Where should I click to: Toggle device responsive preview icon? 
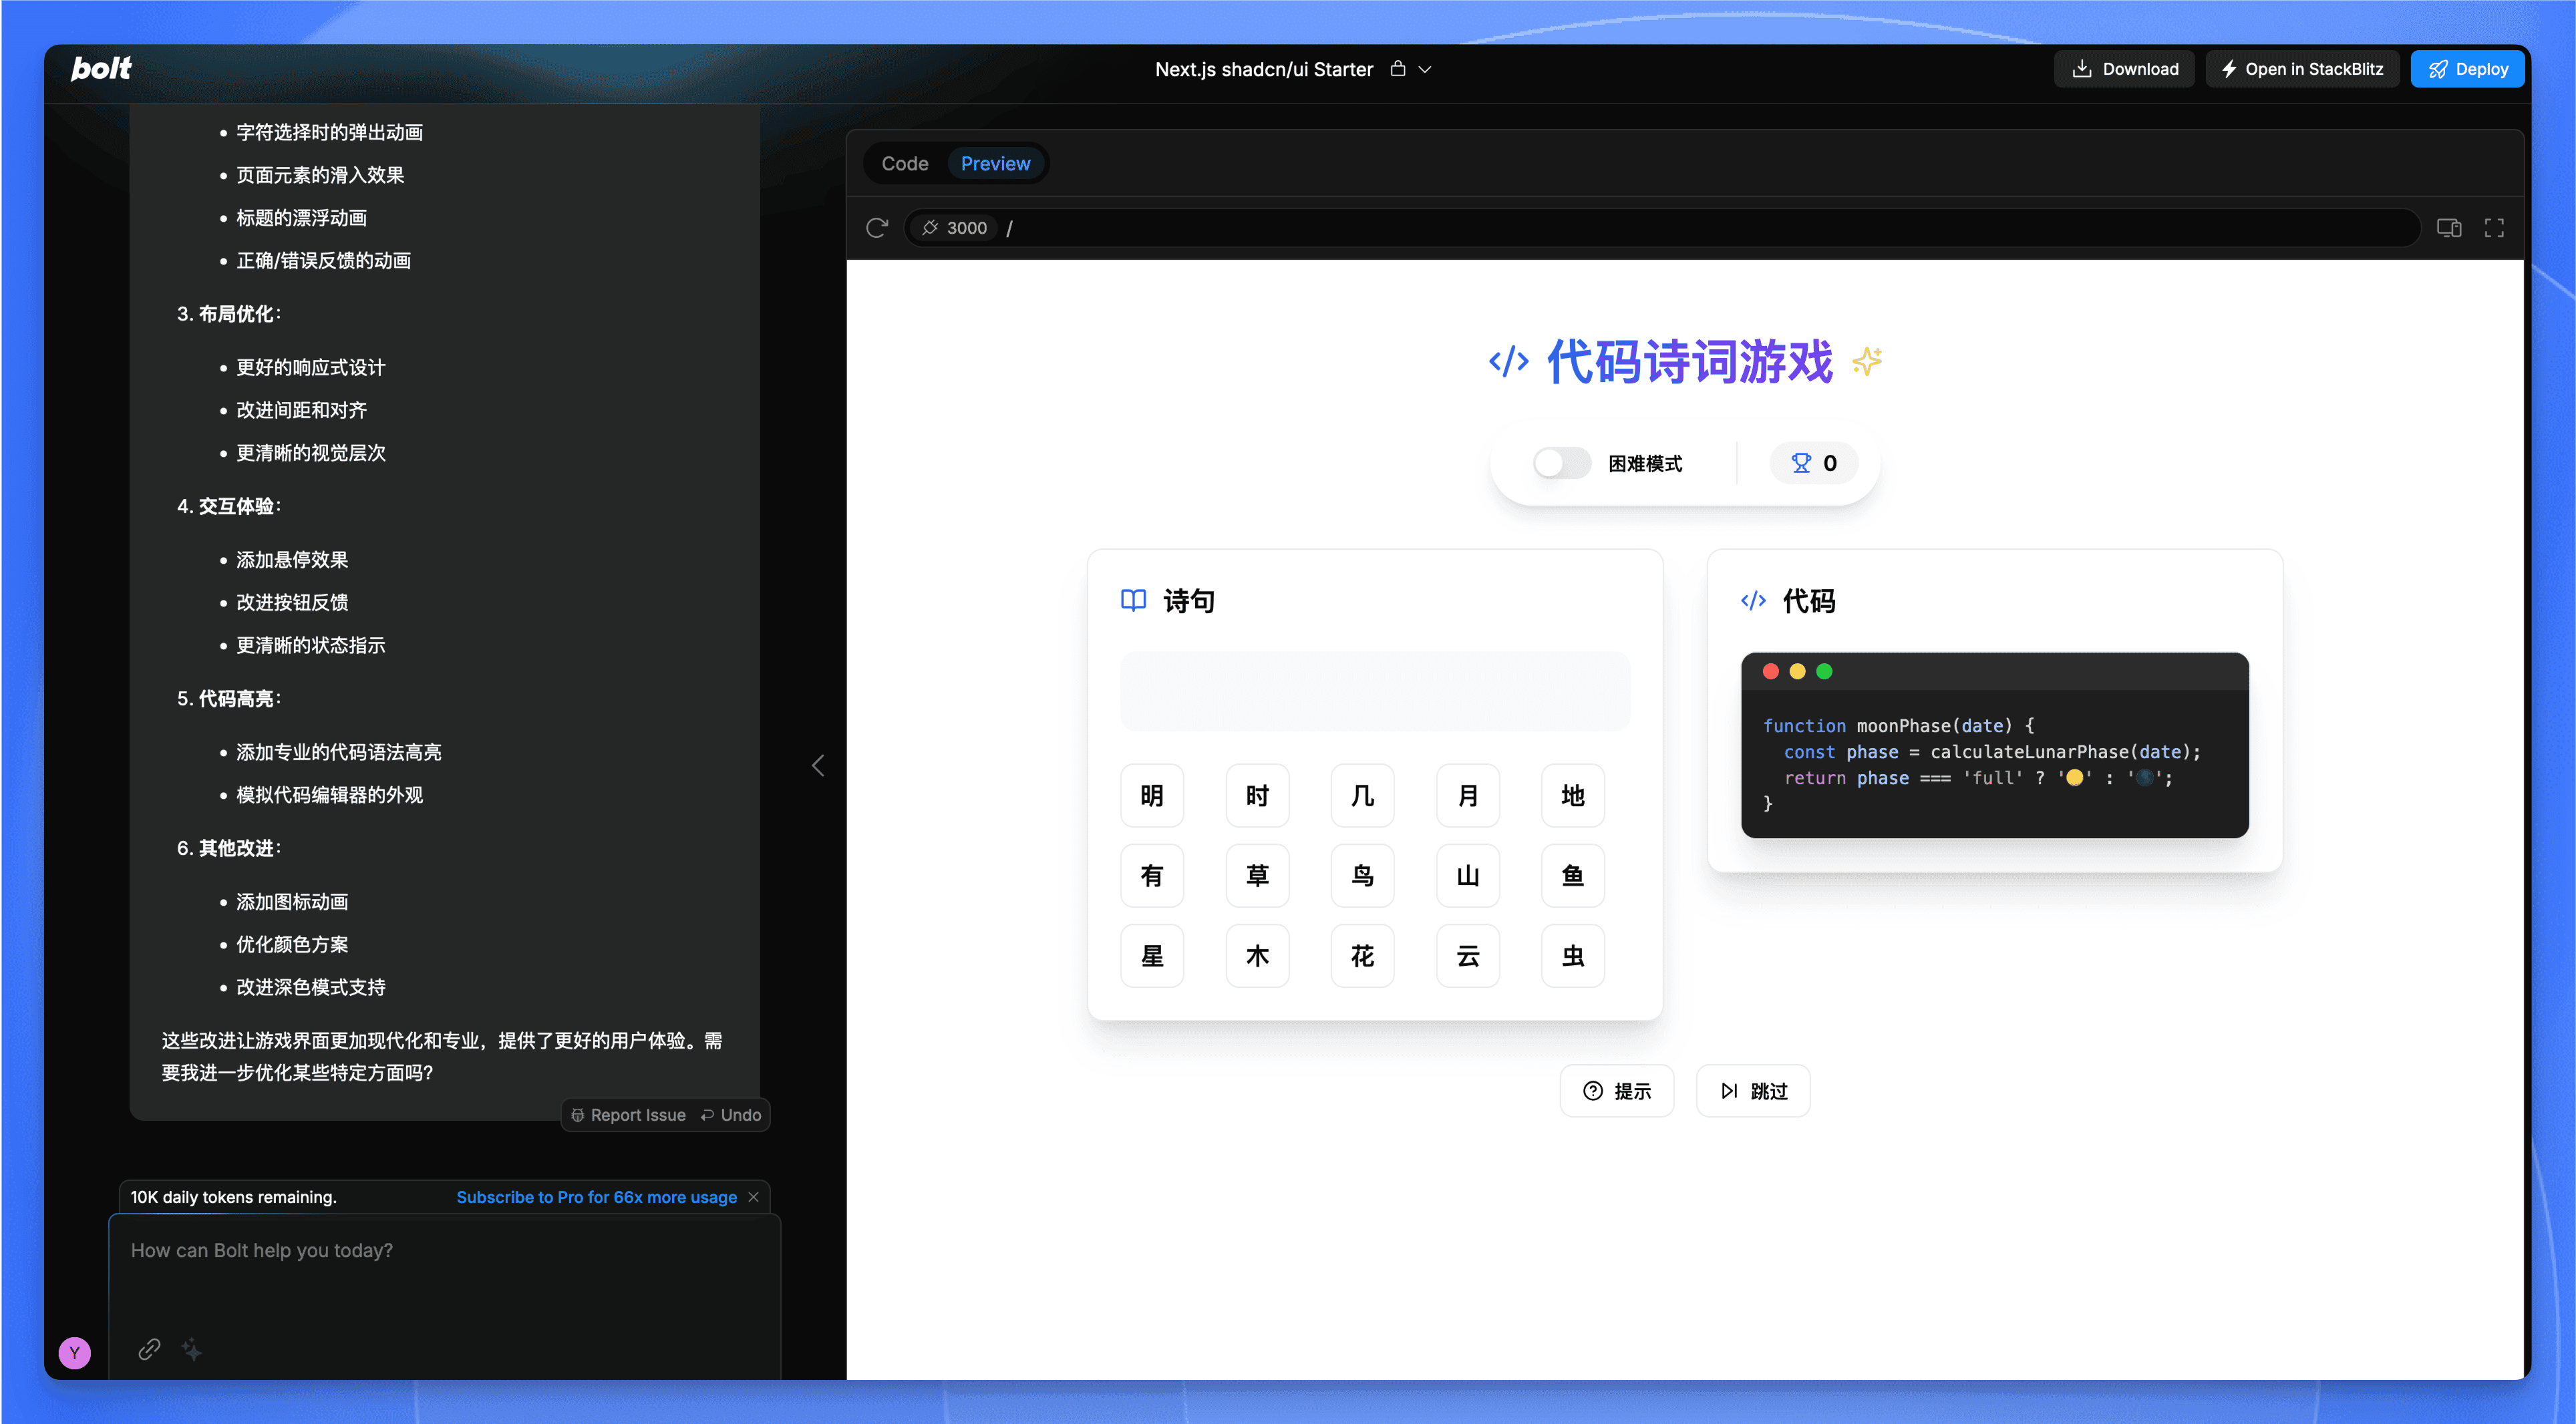click(x=2449, y=228)
